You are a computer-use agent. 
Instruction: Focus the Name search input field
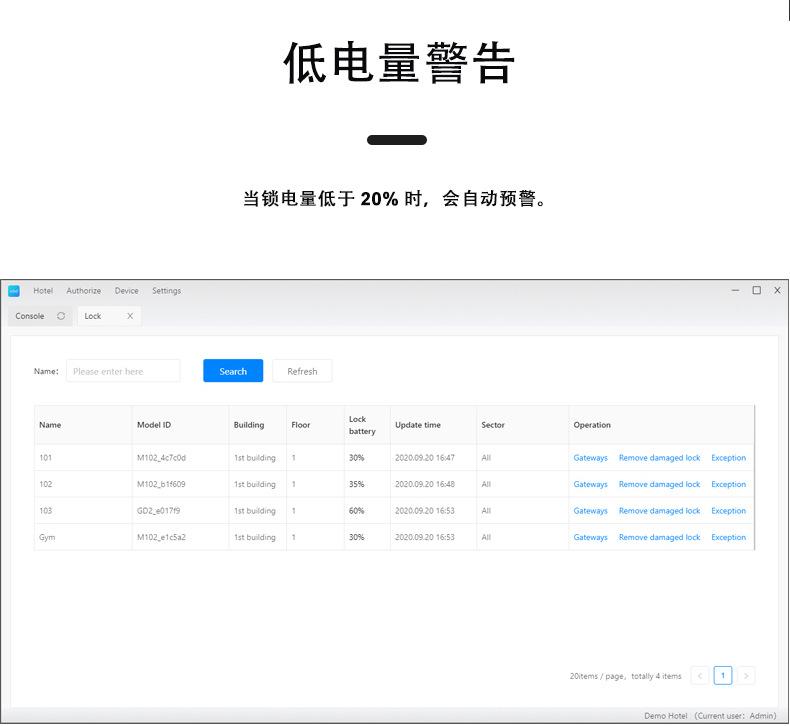click(123, 371)
